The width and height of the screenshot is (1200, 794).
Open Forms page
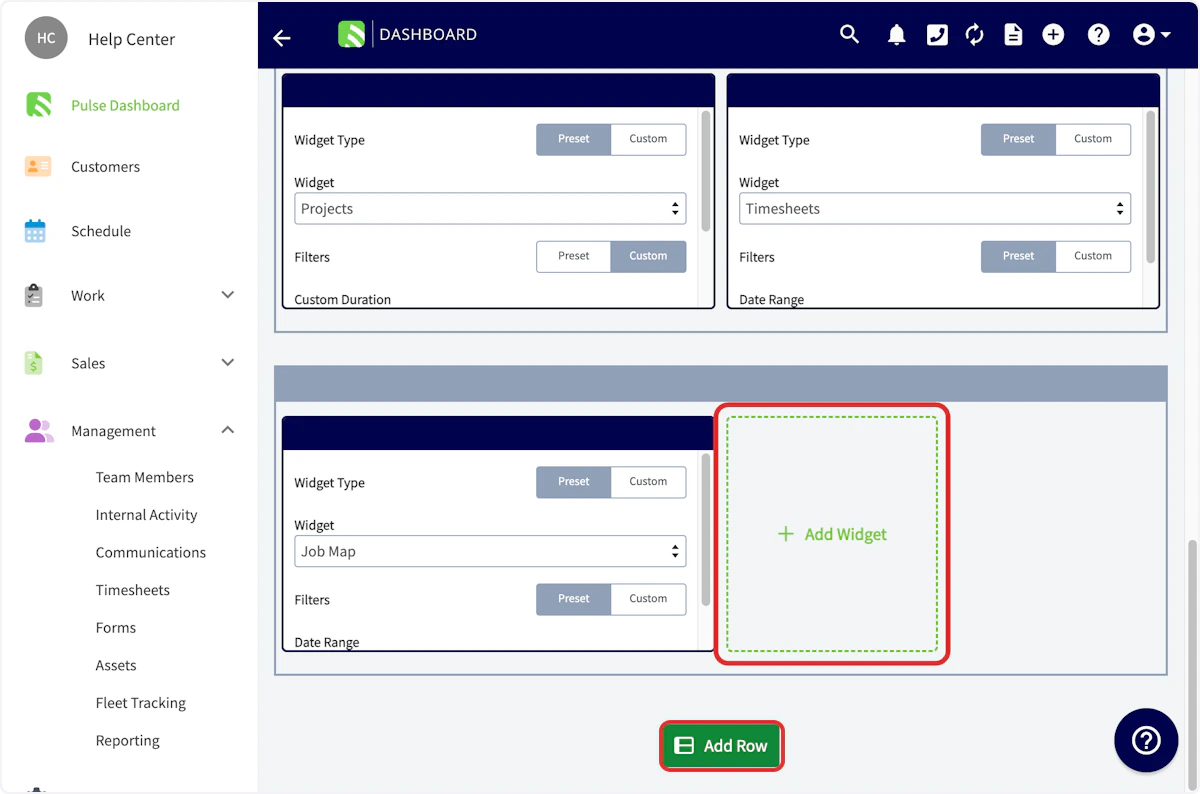[116, 628]
